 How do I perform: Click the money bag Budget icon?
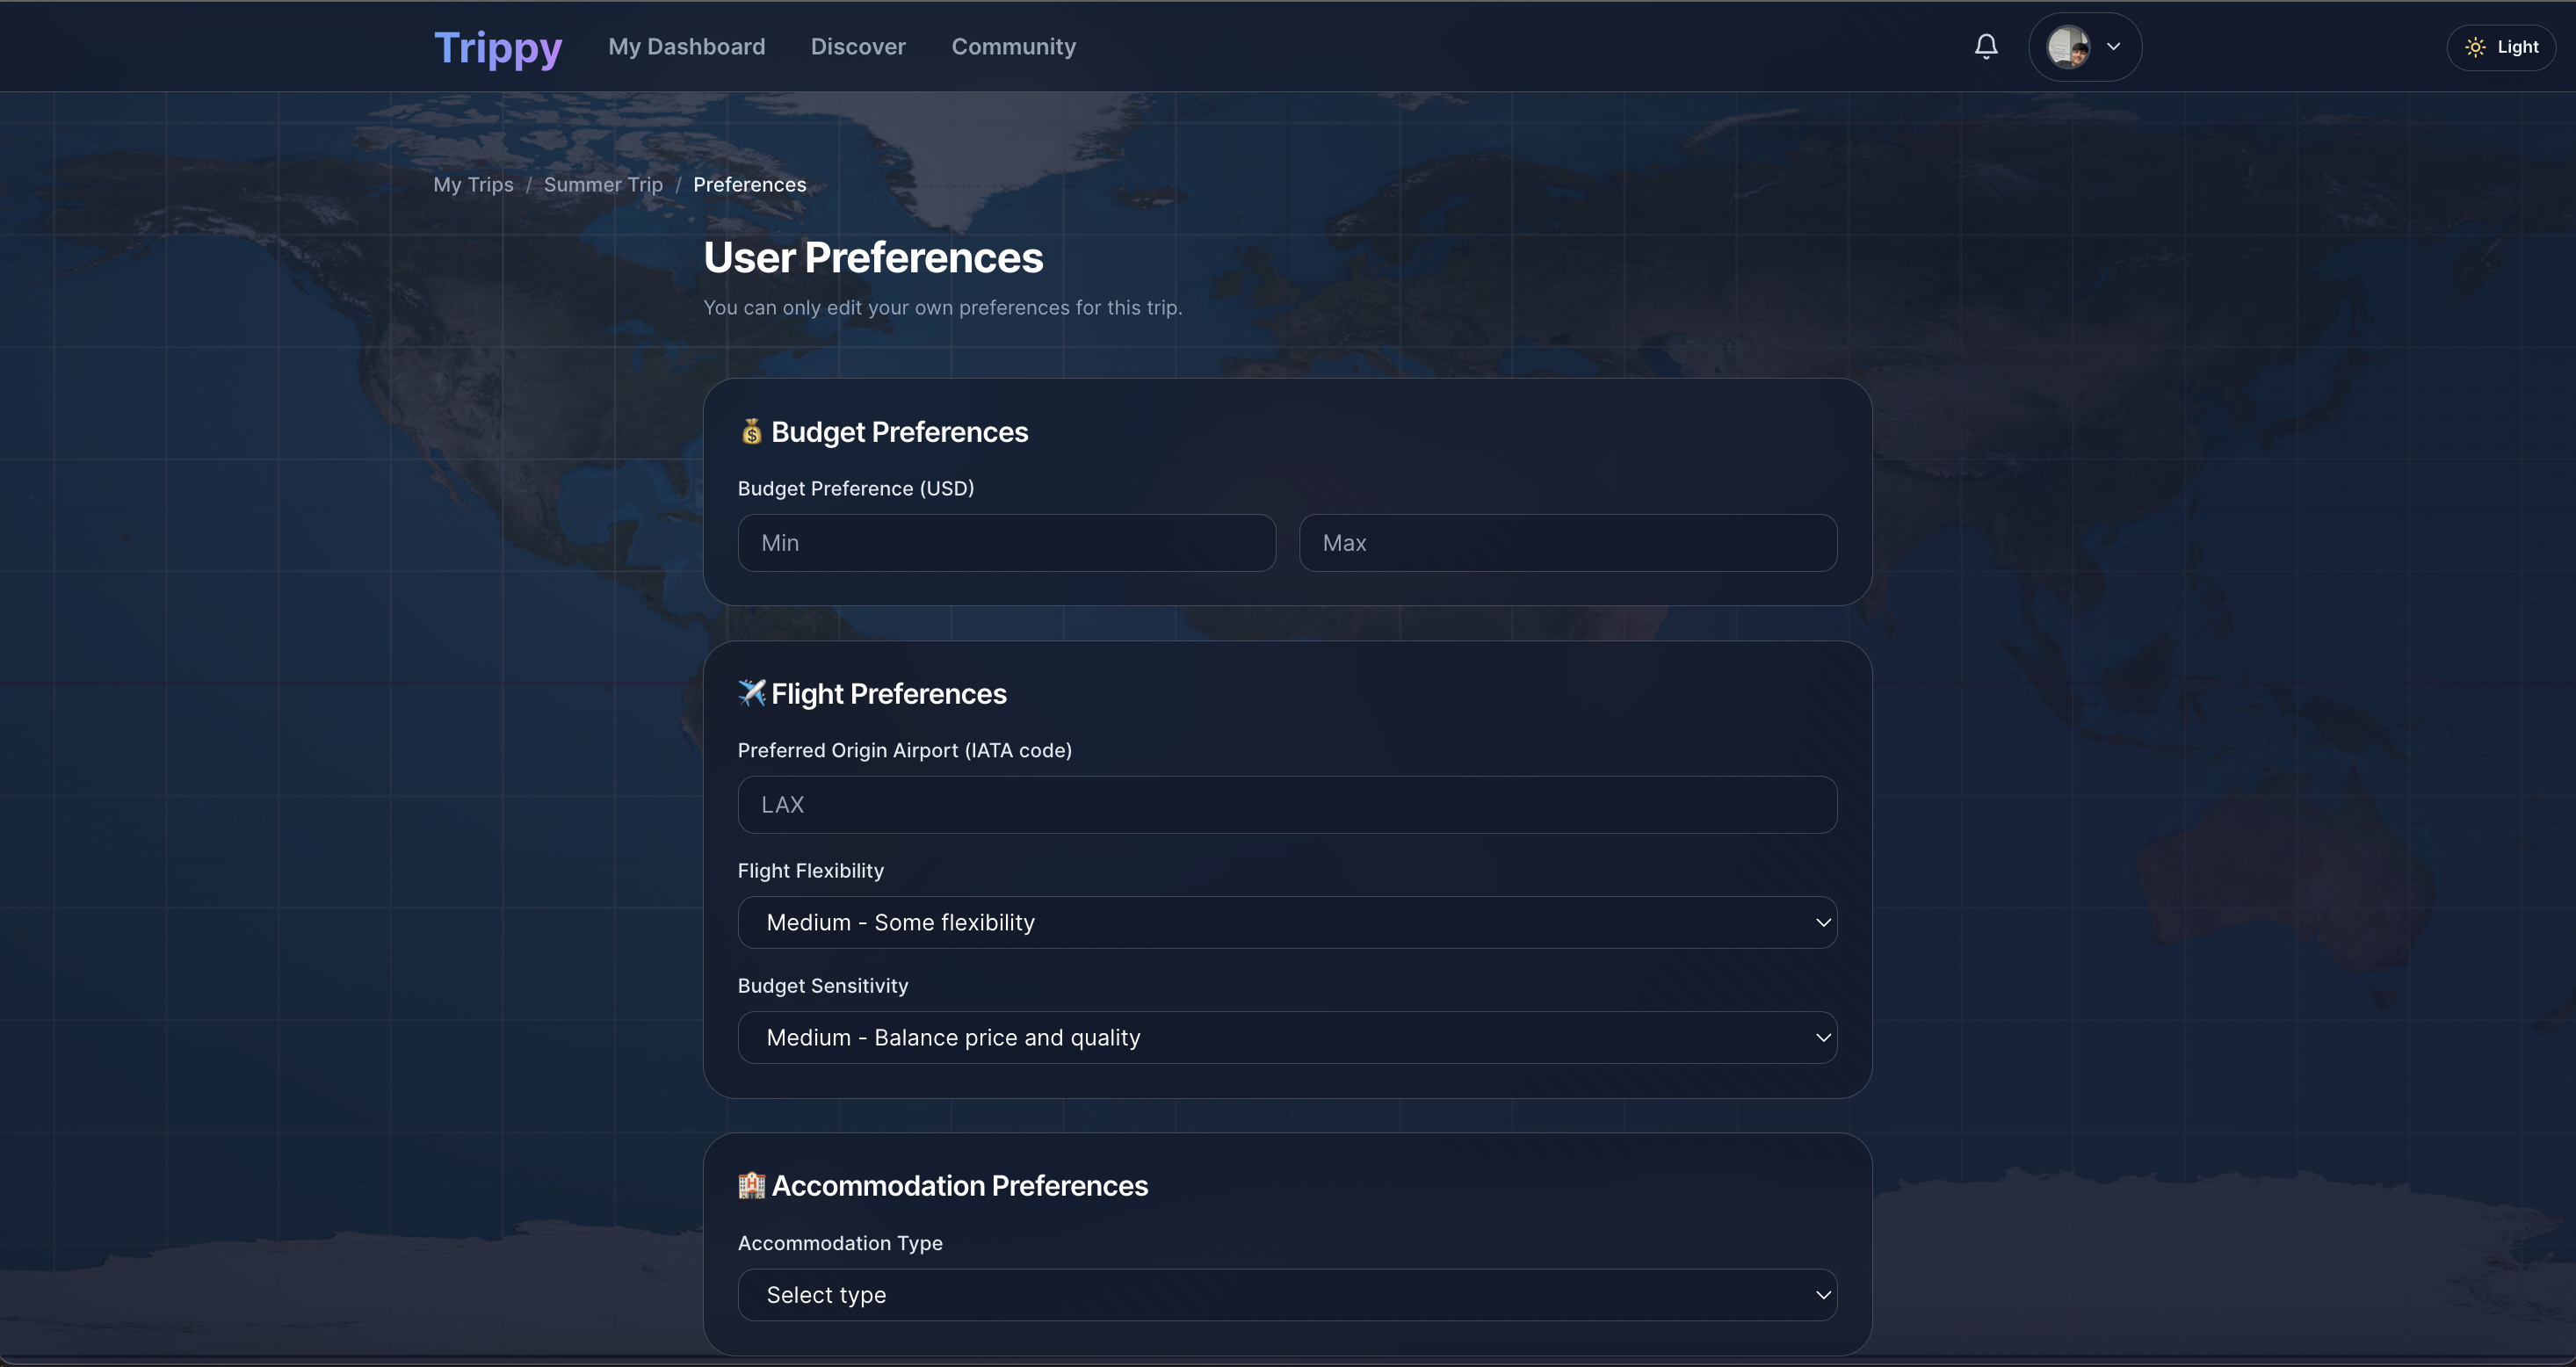click(751, 432)
